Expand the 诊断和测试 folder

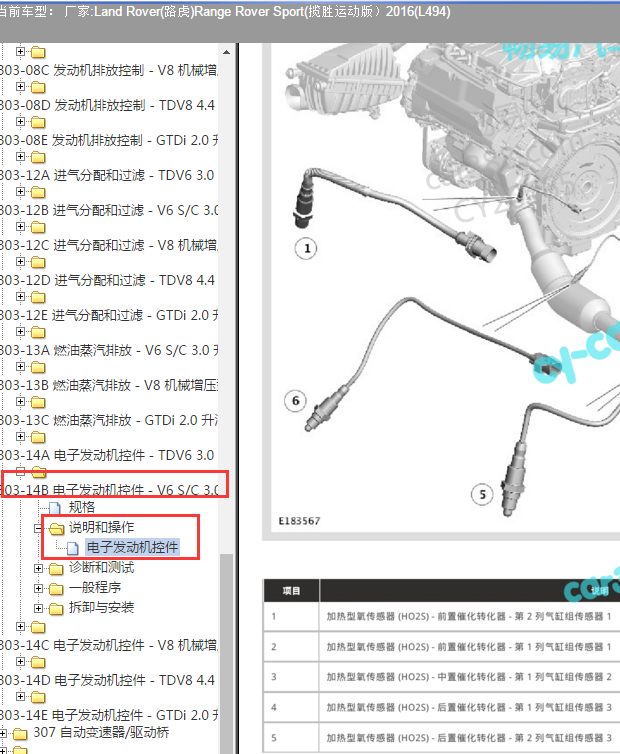point(38,568)
